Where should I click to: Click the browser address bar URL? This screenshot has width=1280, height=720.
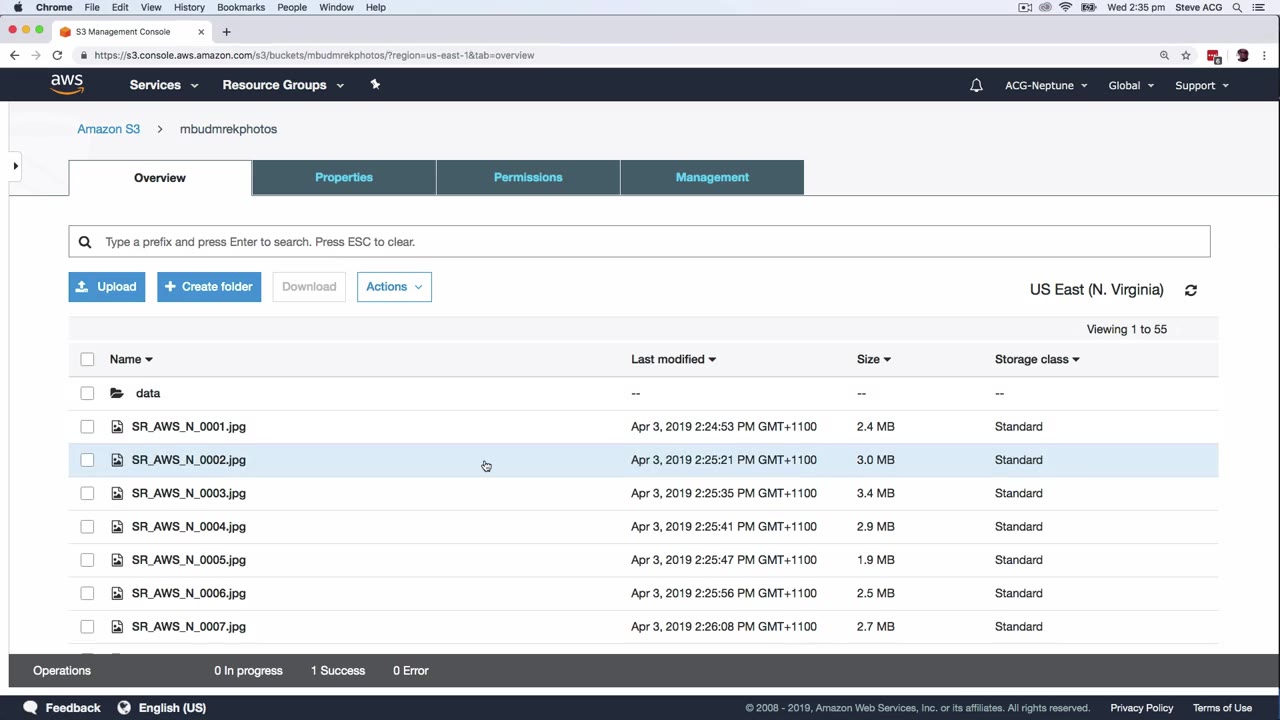314,55
